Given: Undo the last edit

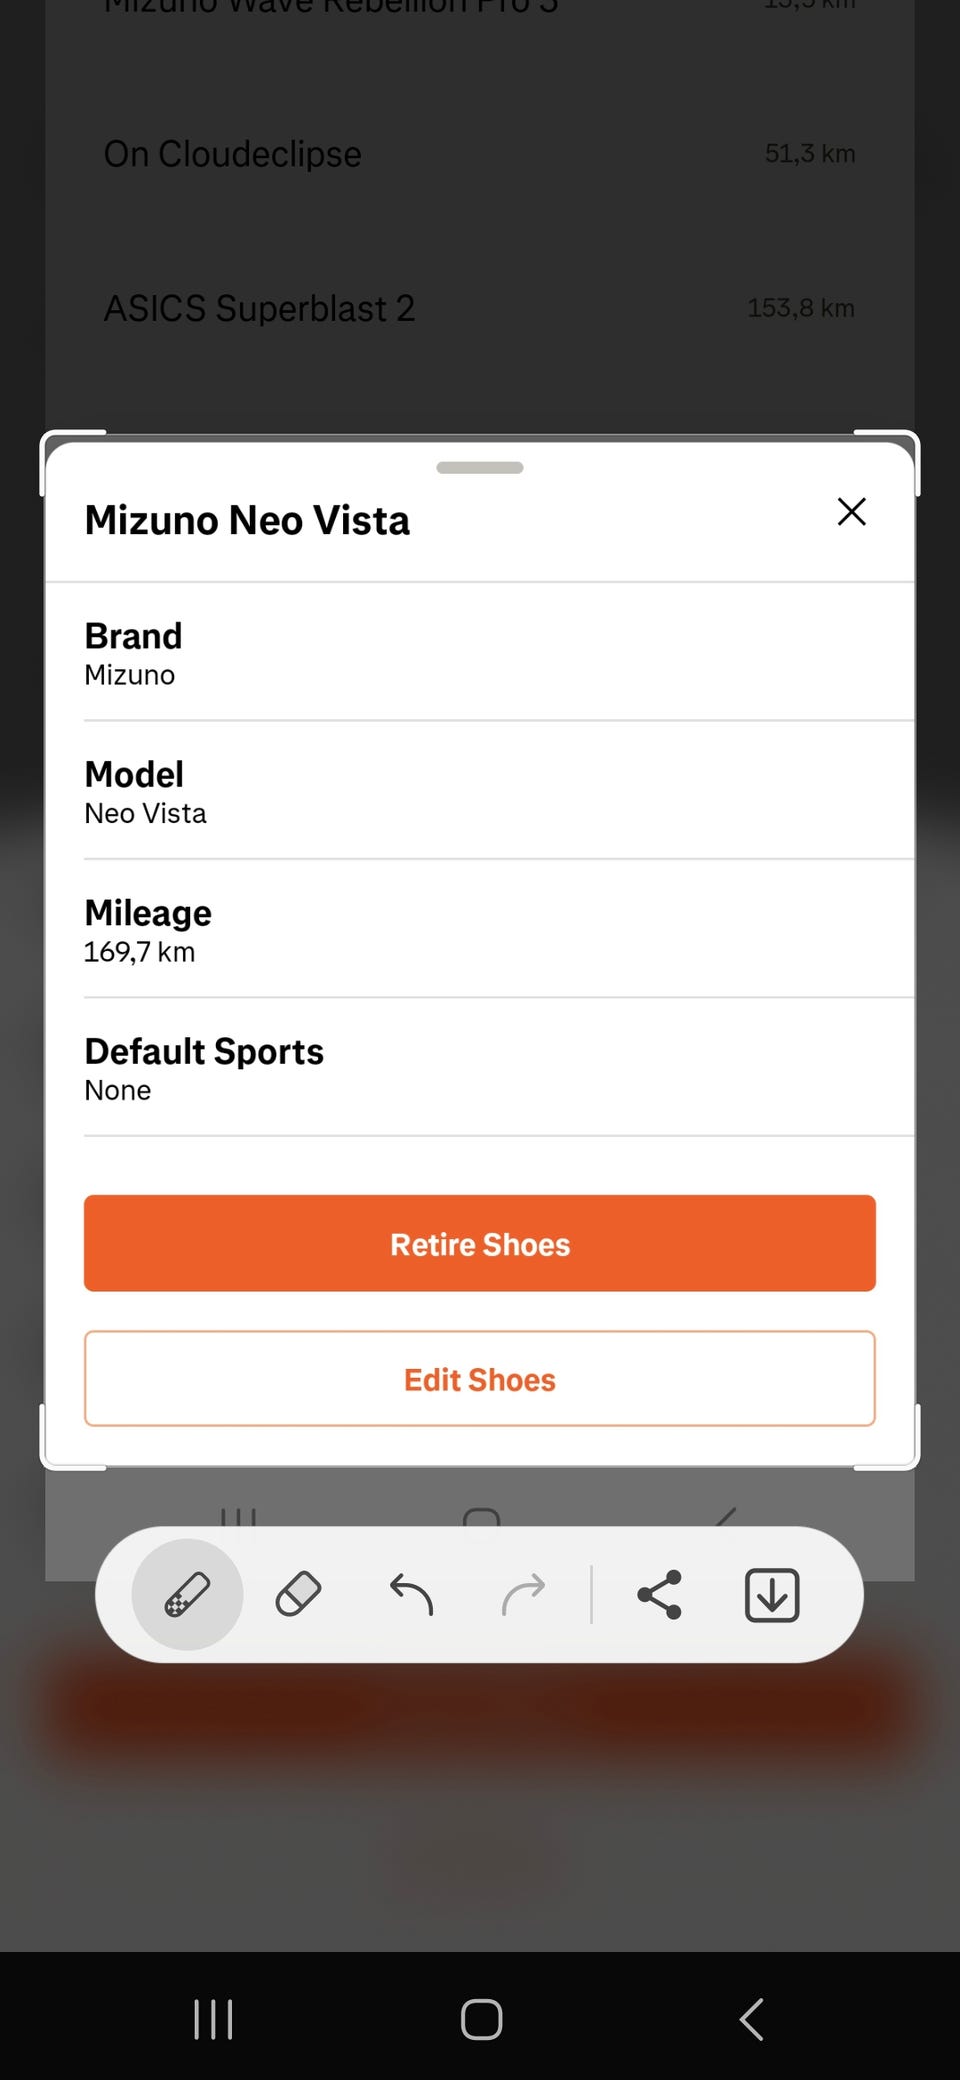Looking at the screenshot, I should pyautogui.click(x=411, y=1594).
